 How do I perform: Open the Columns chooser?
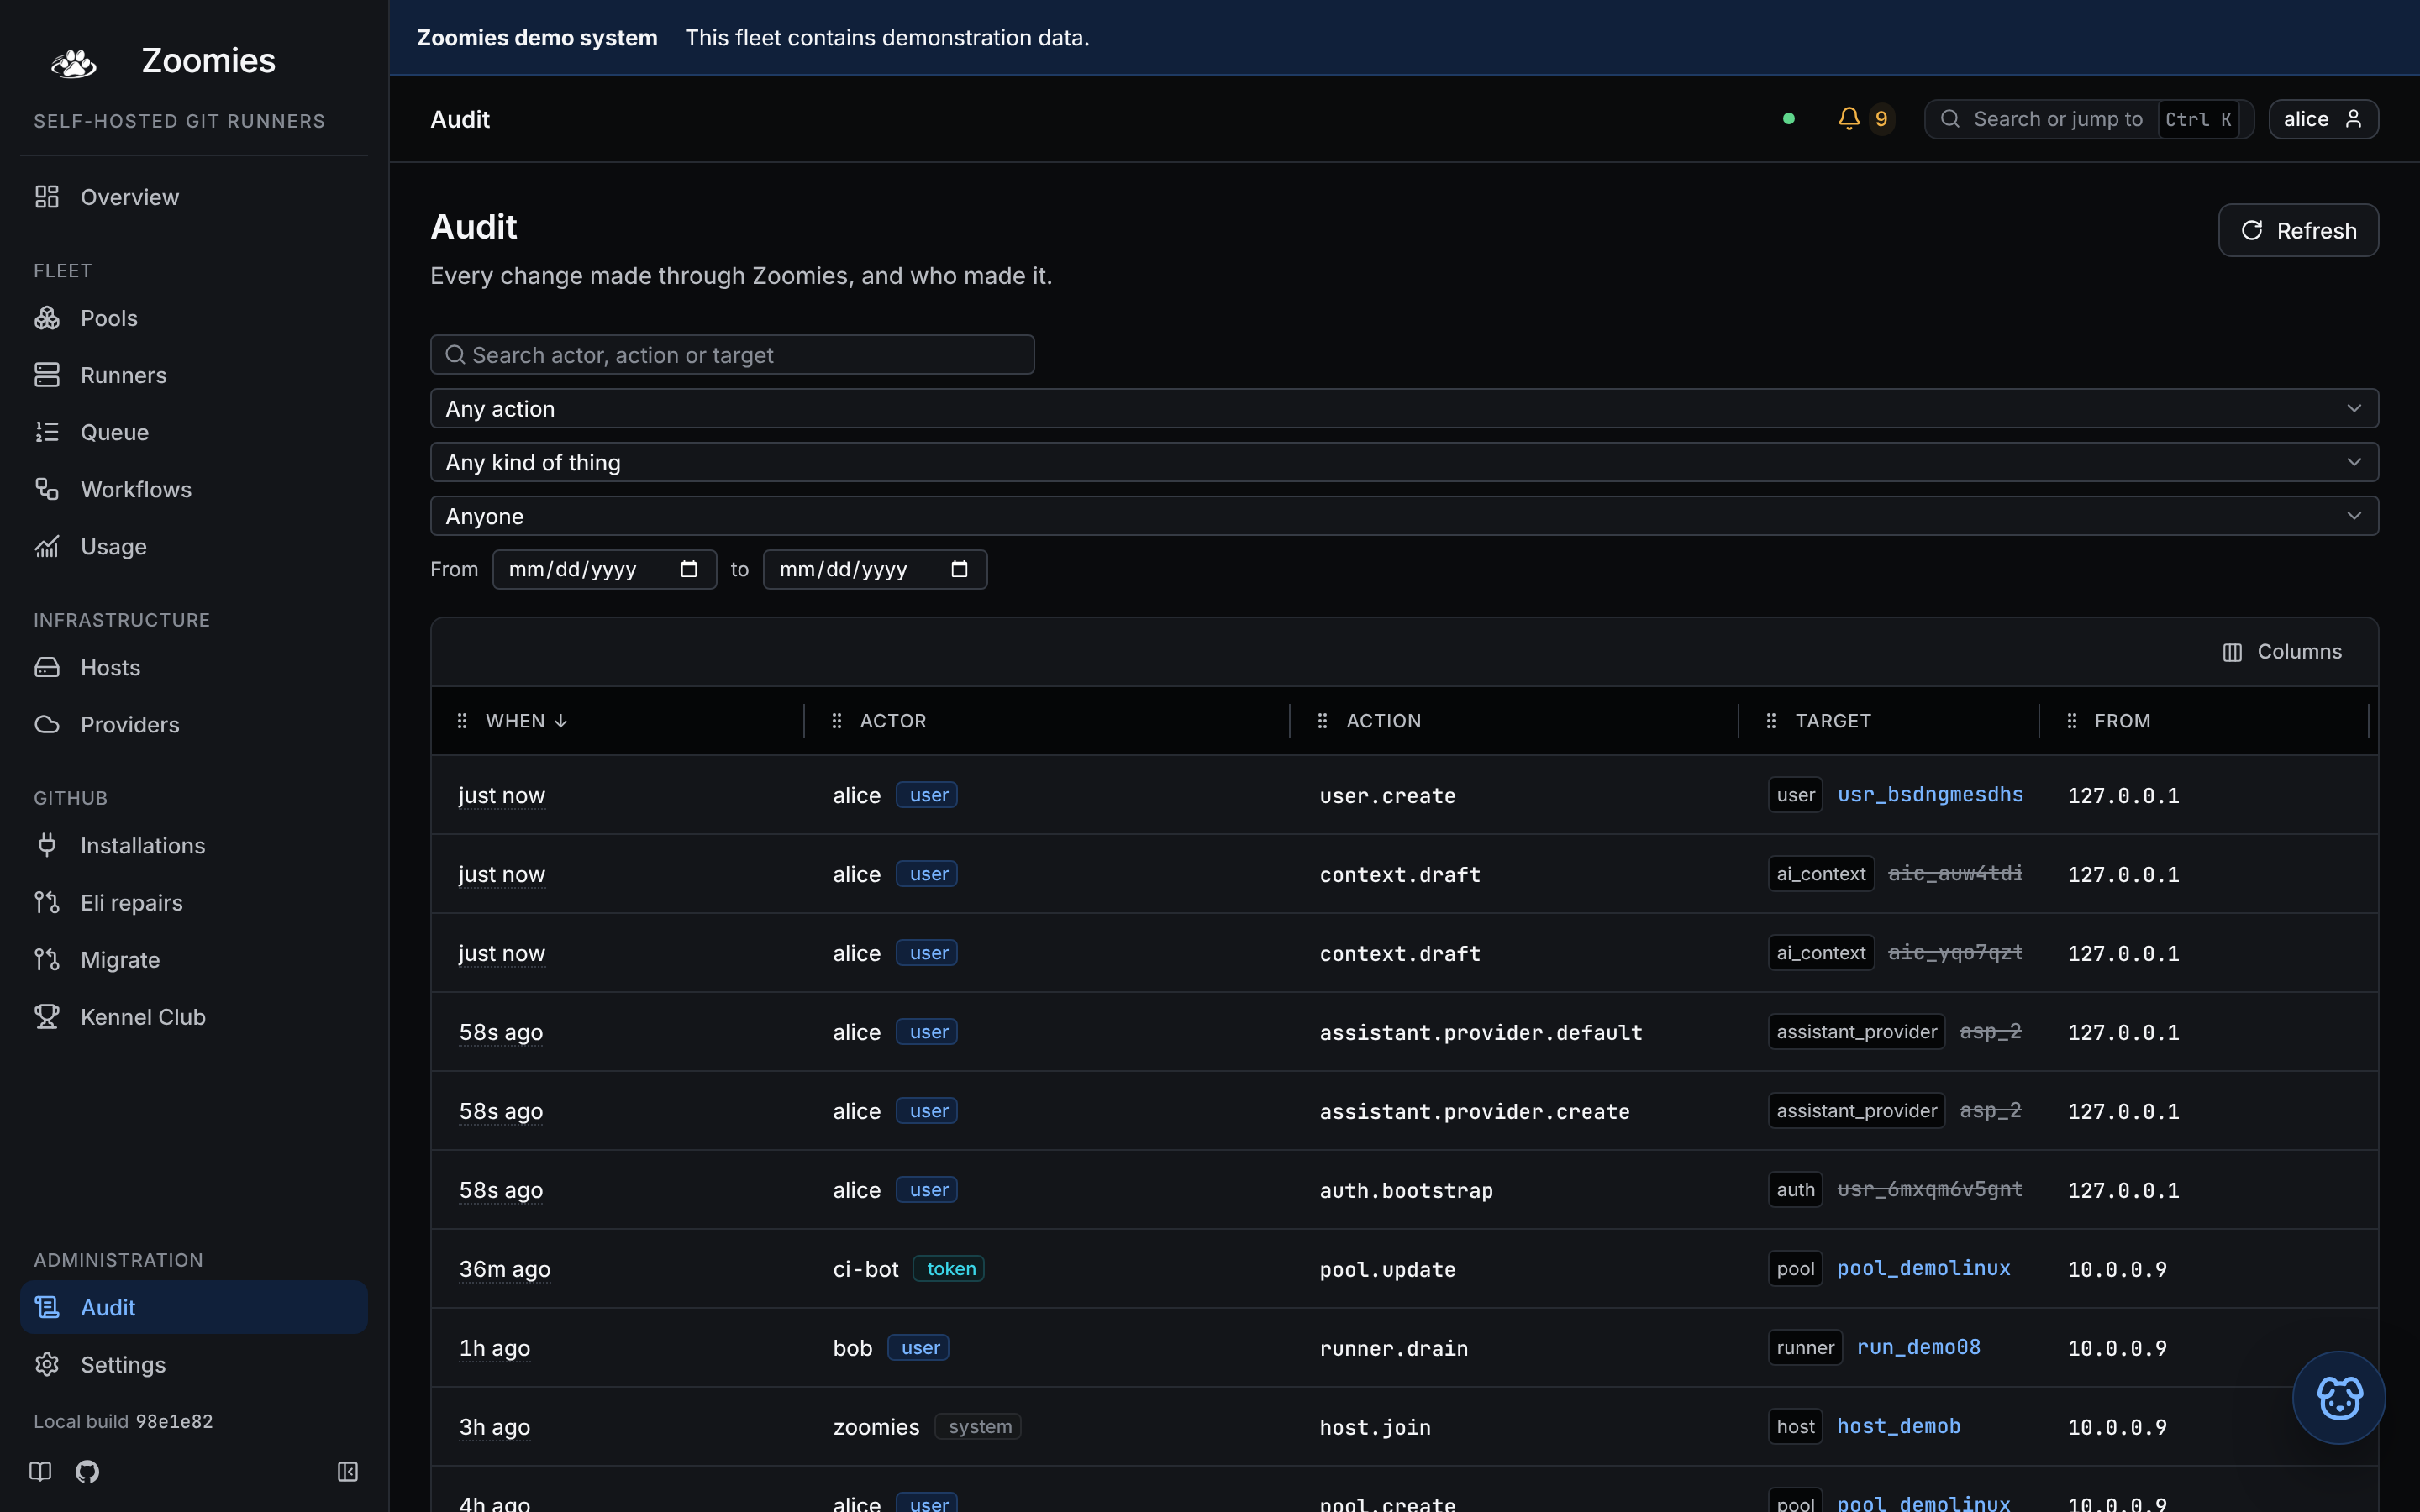(2282, 652)
